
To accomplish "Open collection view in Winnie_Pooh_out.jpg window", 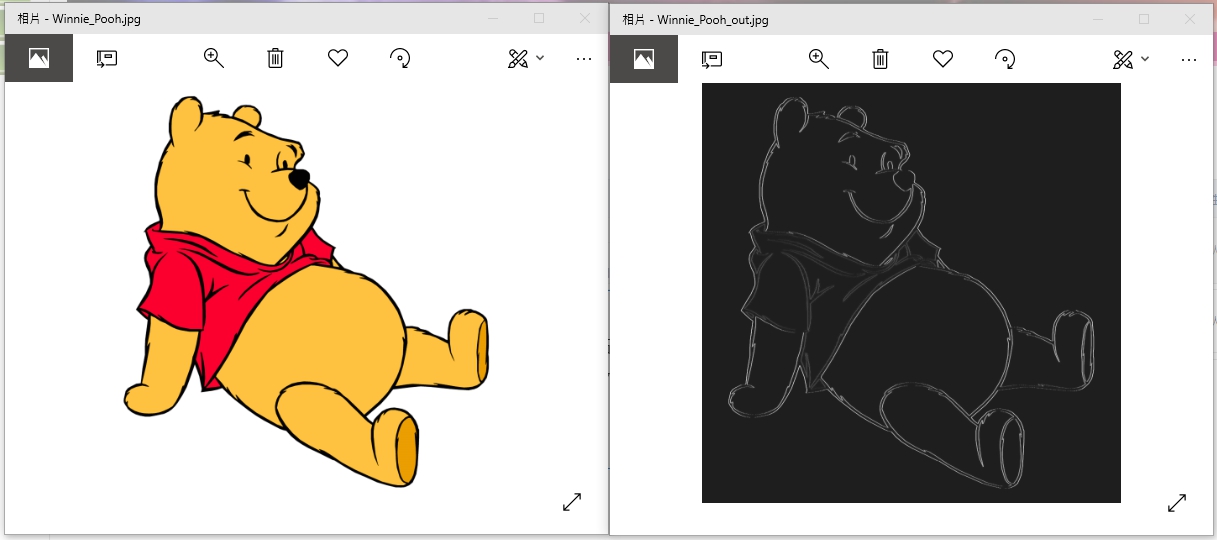I will click(644, 59).
